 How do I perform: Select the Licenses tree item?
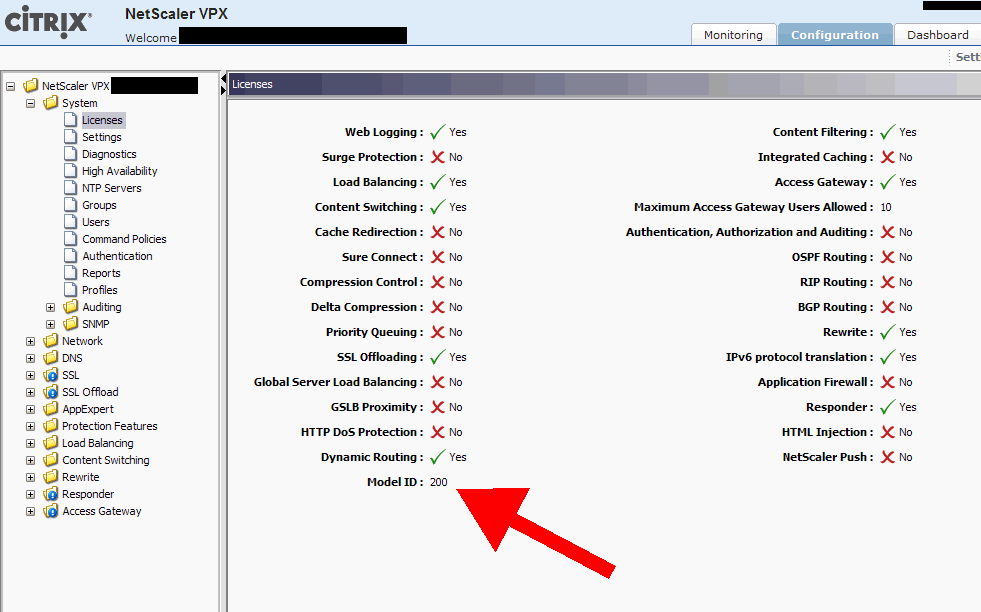point(102,120)
